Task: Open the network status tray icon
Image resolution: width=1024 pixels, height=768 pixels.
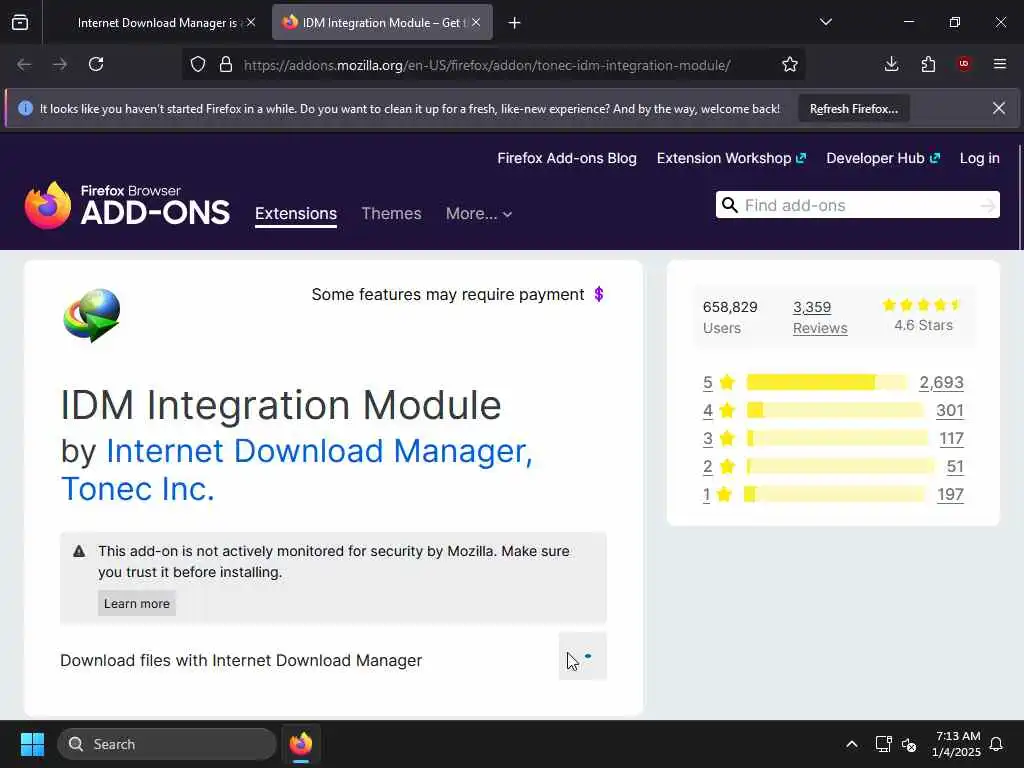Action: (883, 744)
